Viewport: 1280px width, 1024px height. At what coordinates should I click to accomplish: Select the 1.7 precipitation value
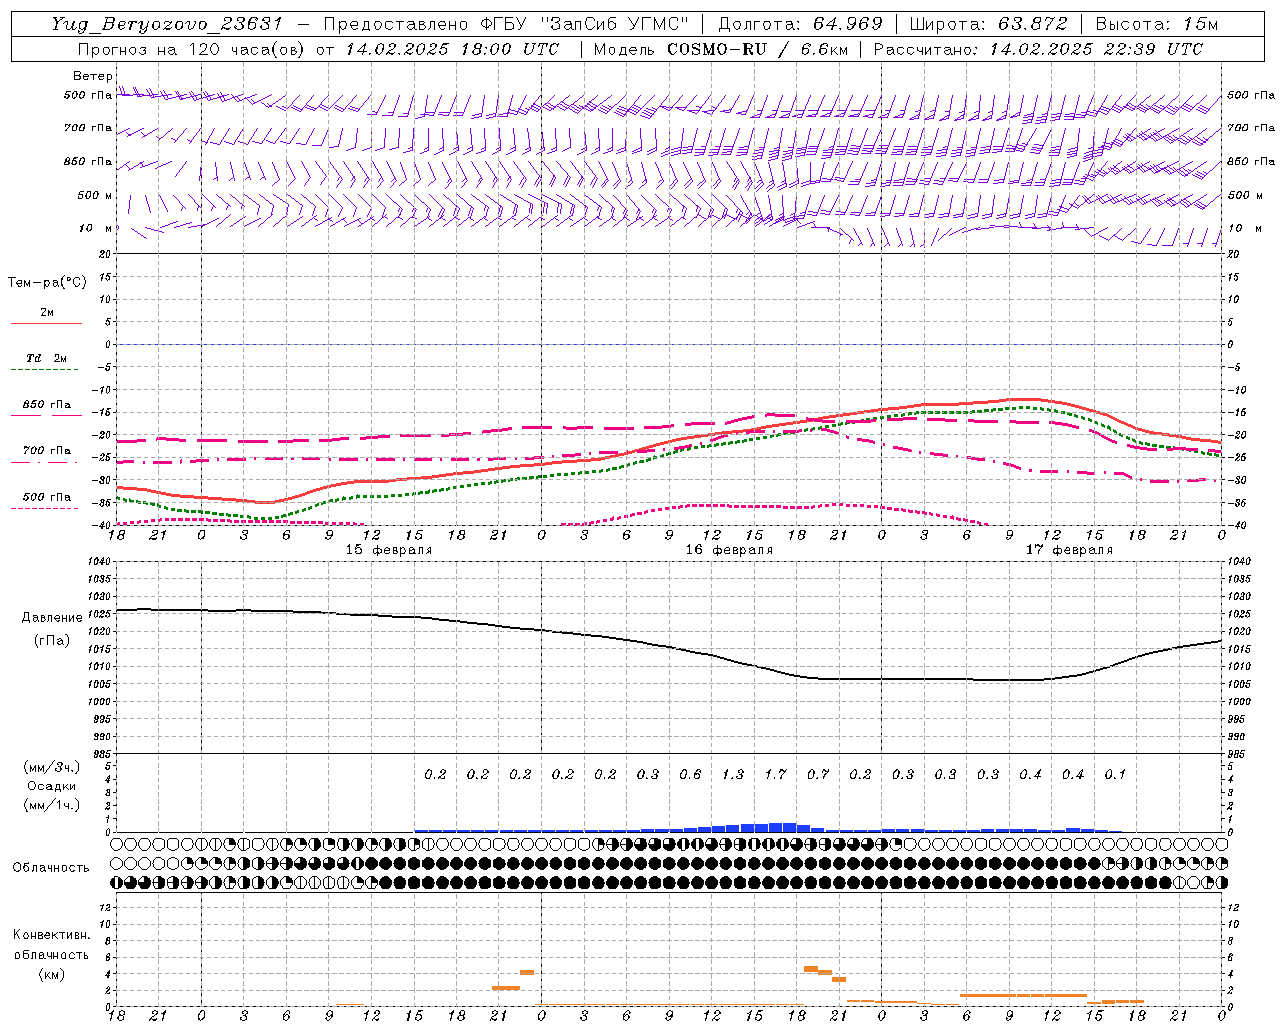(776, 774)
